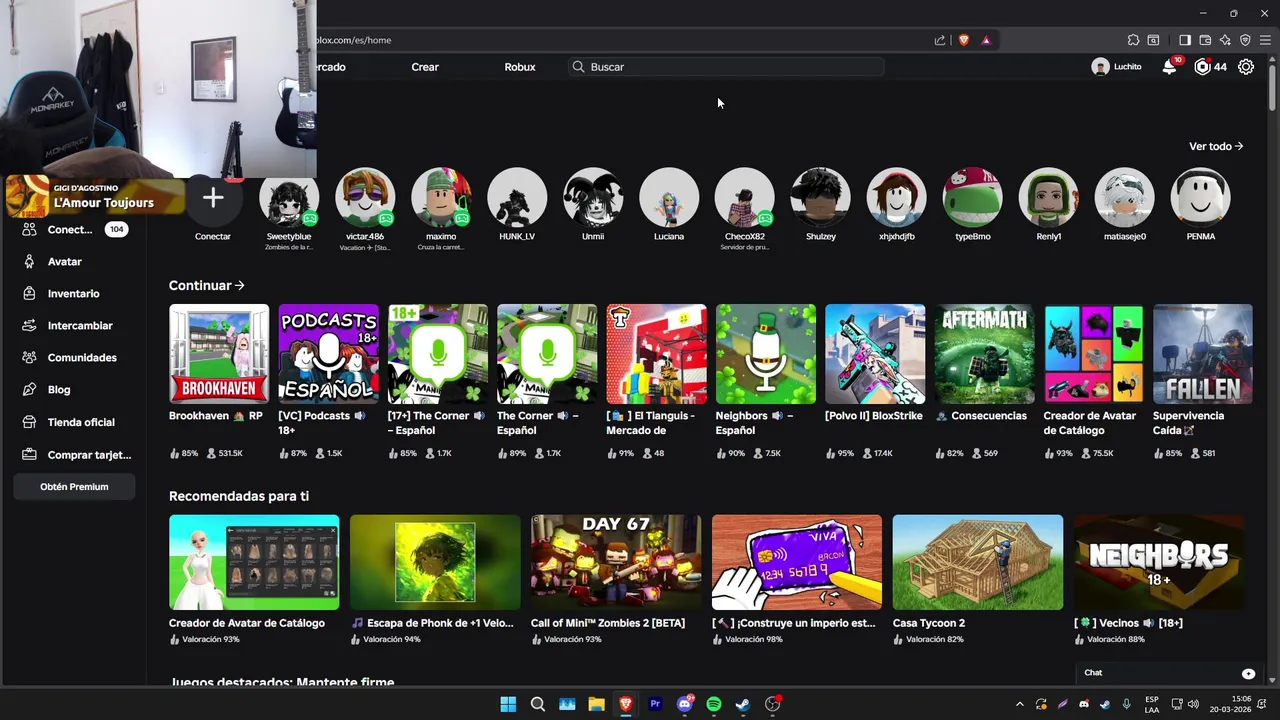This screenshot has height=720, width=1280.
Task: Open friend typeBmo's avatar
Action: 973,197
